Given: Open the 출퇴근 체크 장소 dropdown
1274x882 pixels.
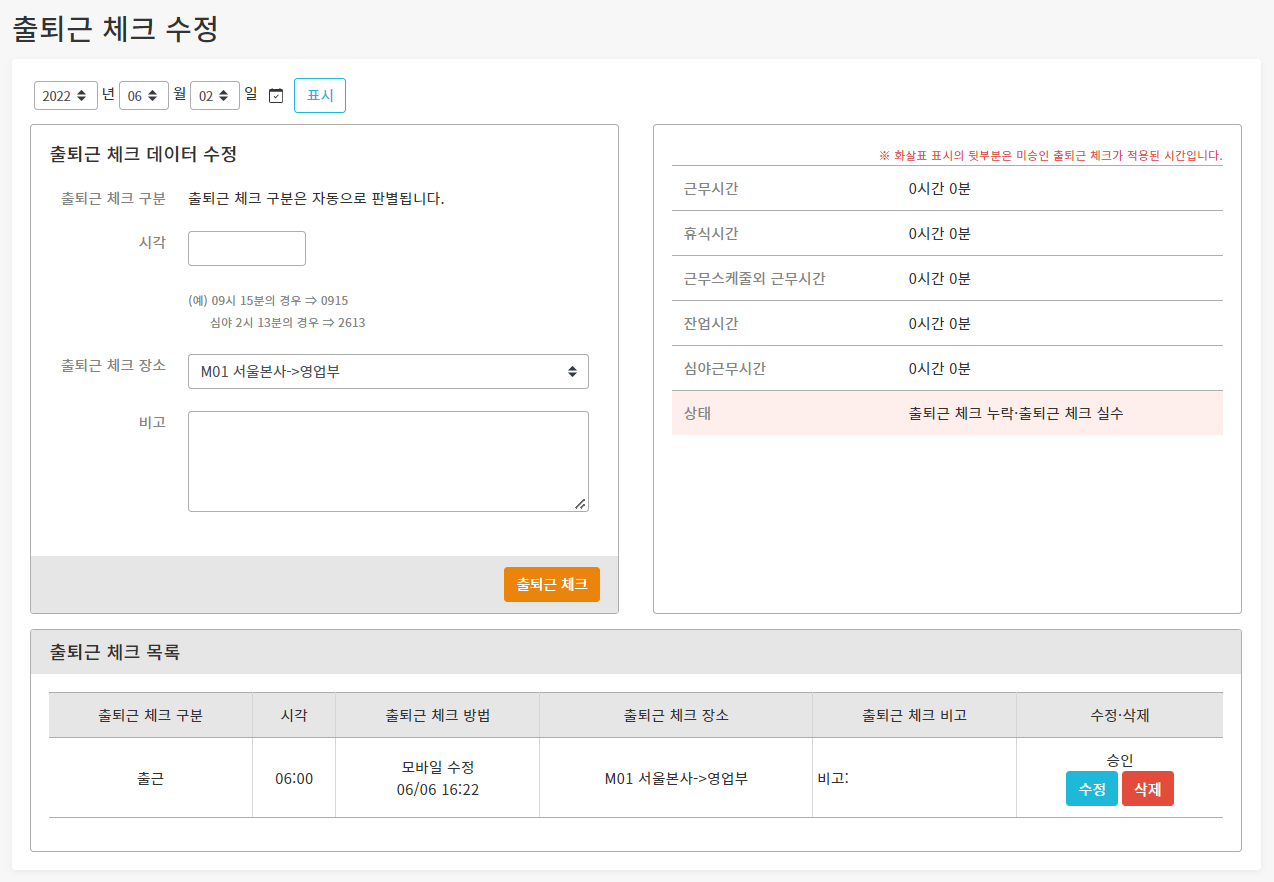Looking at the screenshot, I should point(388,371).
